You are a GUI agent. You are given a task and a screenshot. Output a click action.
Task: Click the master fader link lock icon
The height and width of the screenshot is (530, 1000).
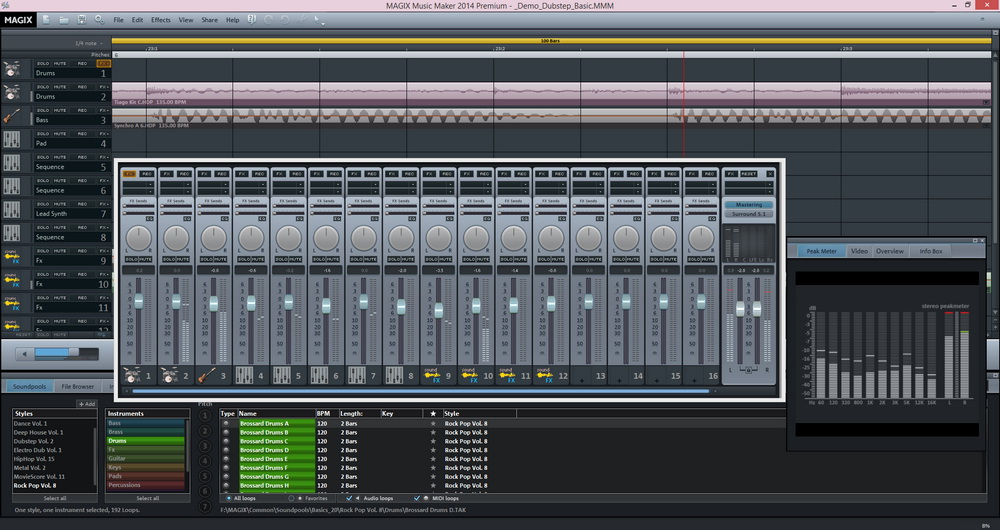click(x=749, y=369)
